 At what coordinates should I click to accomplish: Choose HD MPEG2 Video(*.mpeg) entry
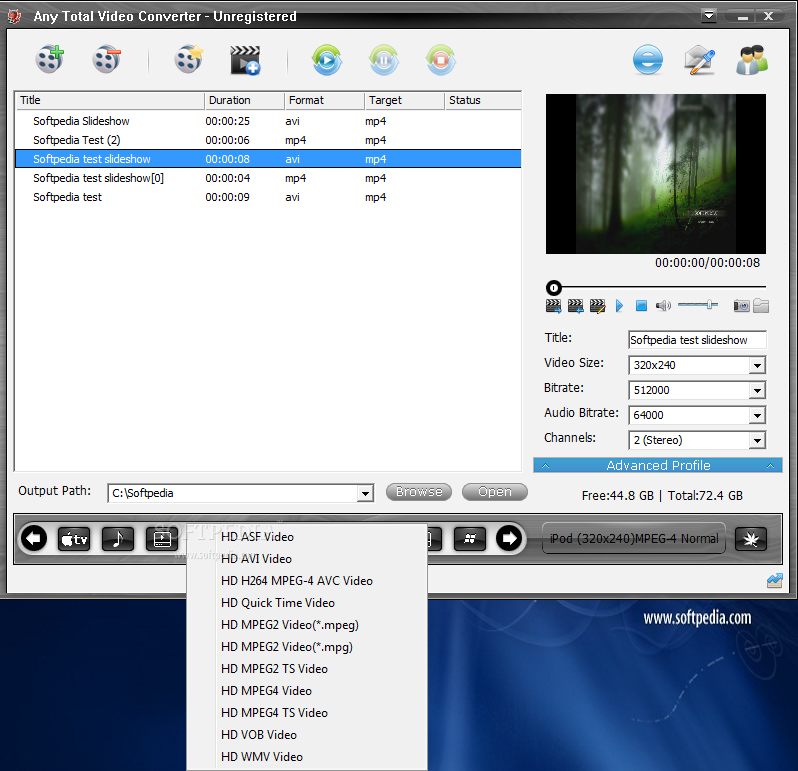307,625
